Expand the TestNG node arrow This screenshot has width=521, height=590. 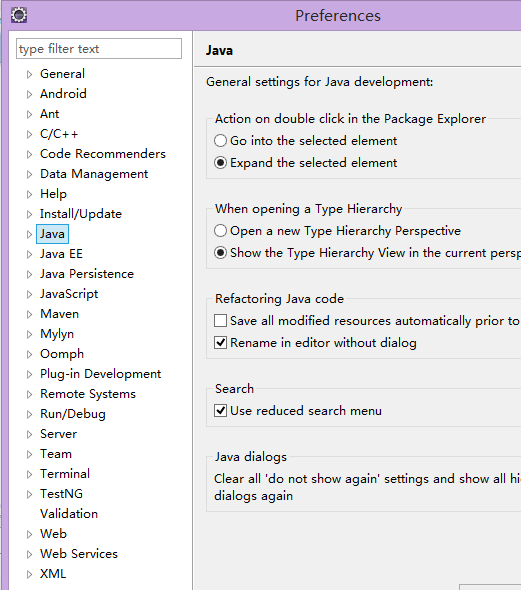click(29, 494)
